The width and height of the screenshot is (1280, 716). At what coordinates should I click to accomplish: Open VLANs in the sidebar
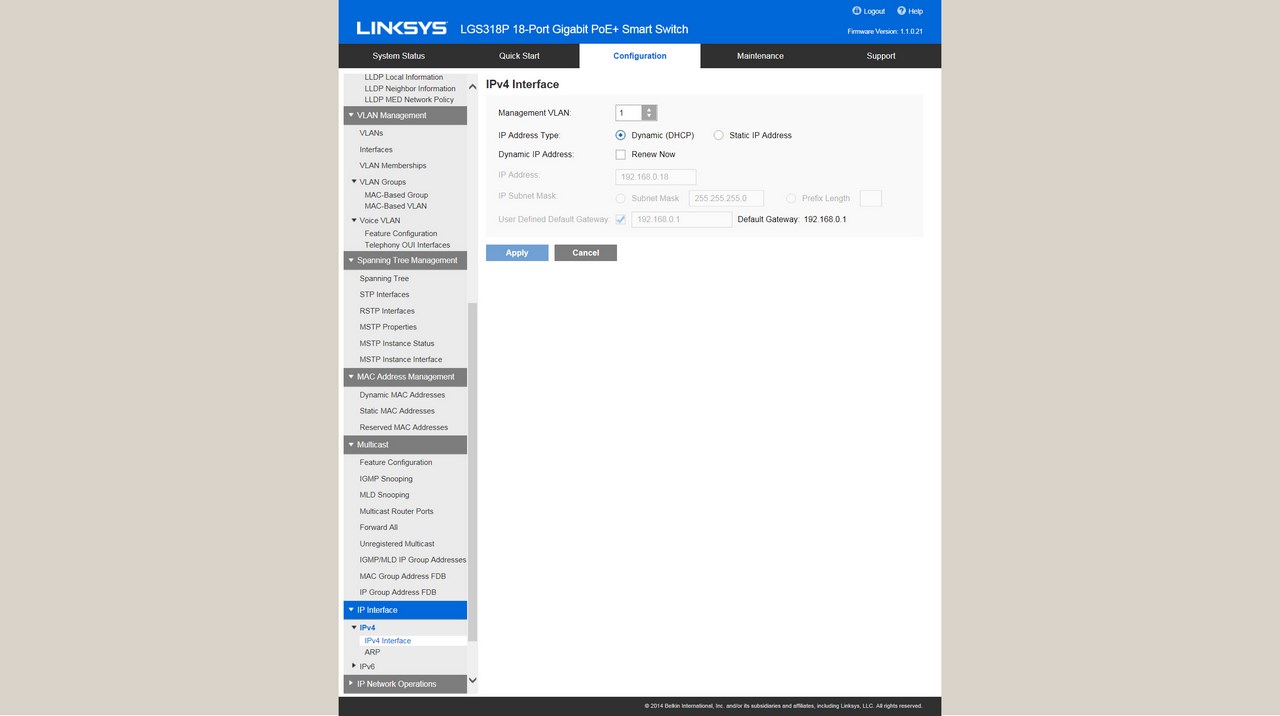[371, 133]
